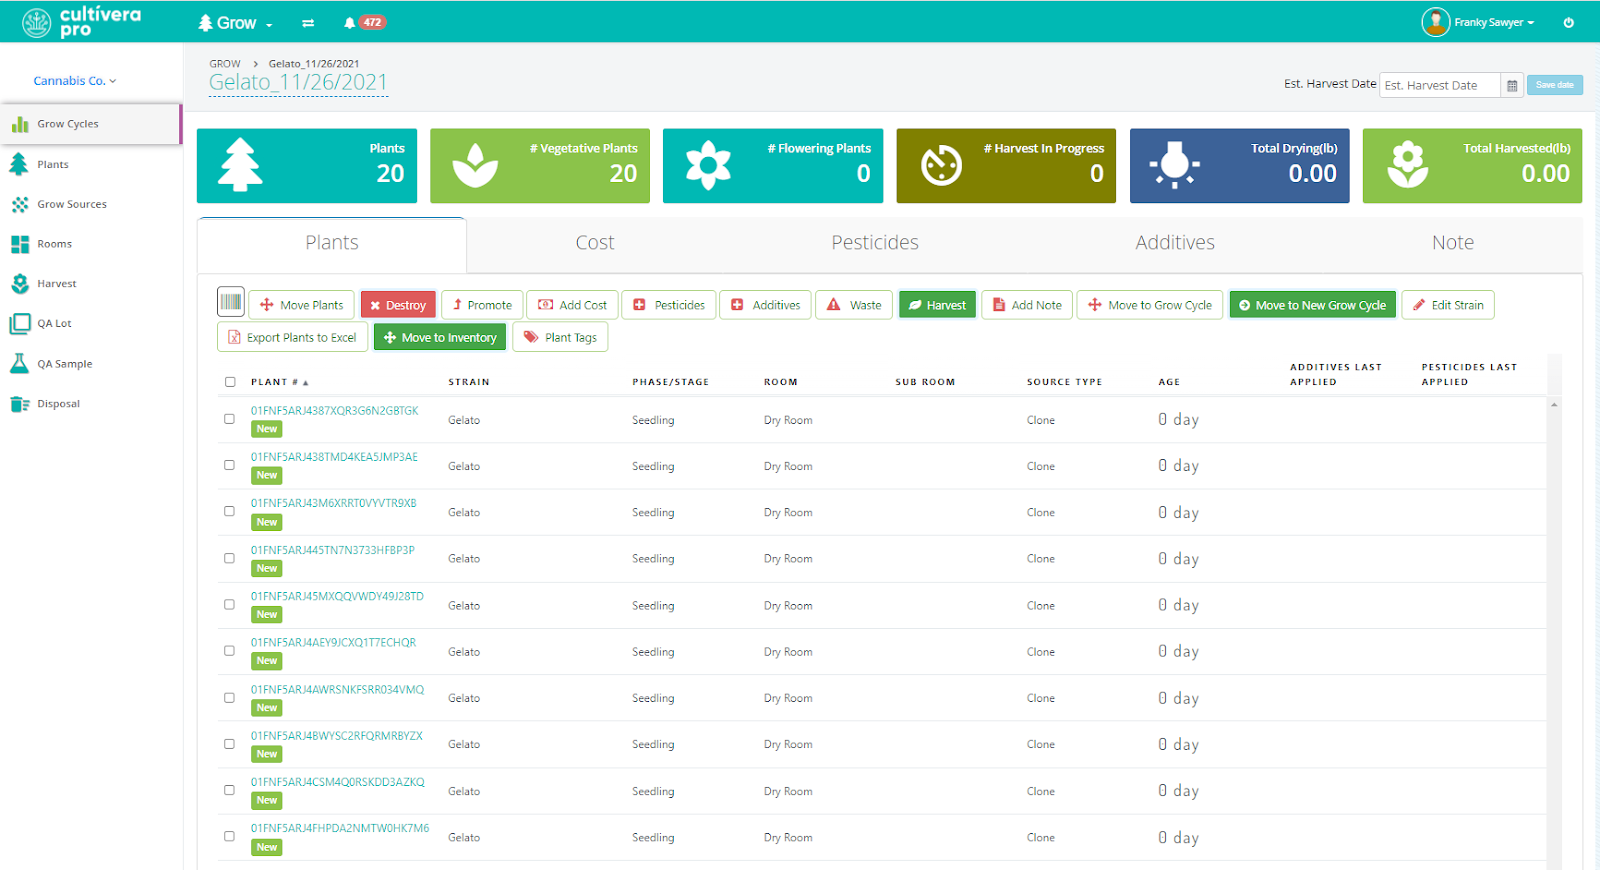
Task: Click the Promote button
Action: coord(482,305)
